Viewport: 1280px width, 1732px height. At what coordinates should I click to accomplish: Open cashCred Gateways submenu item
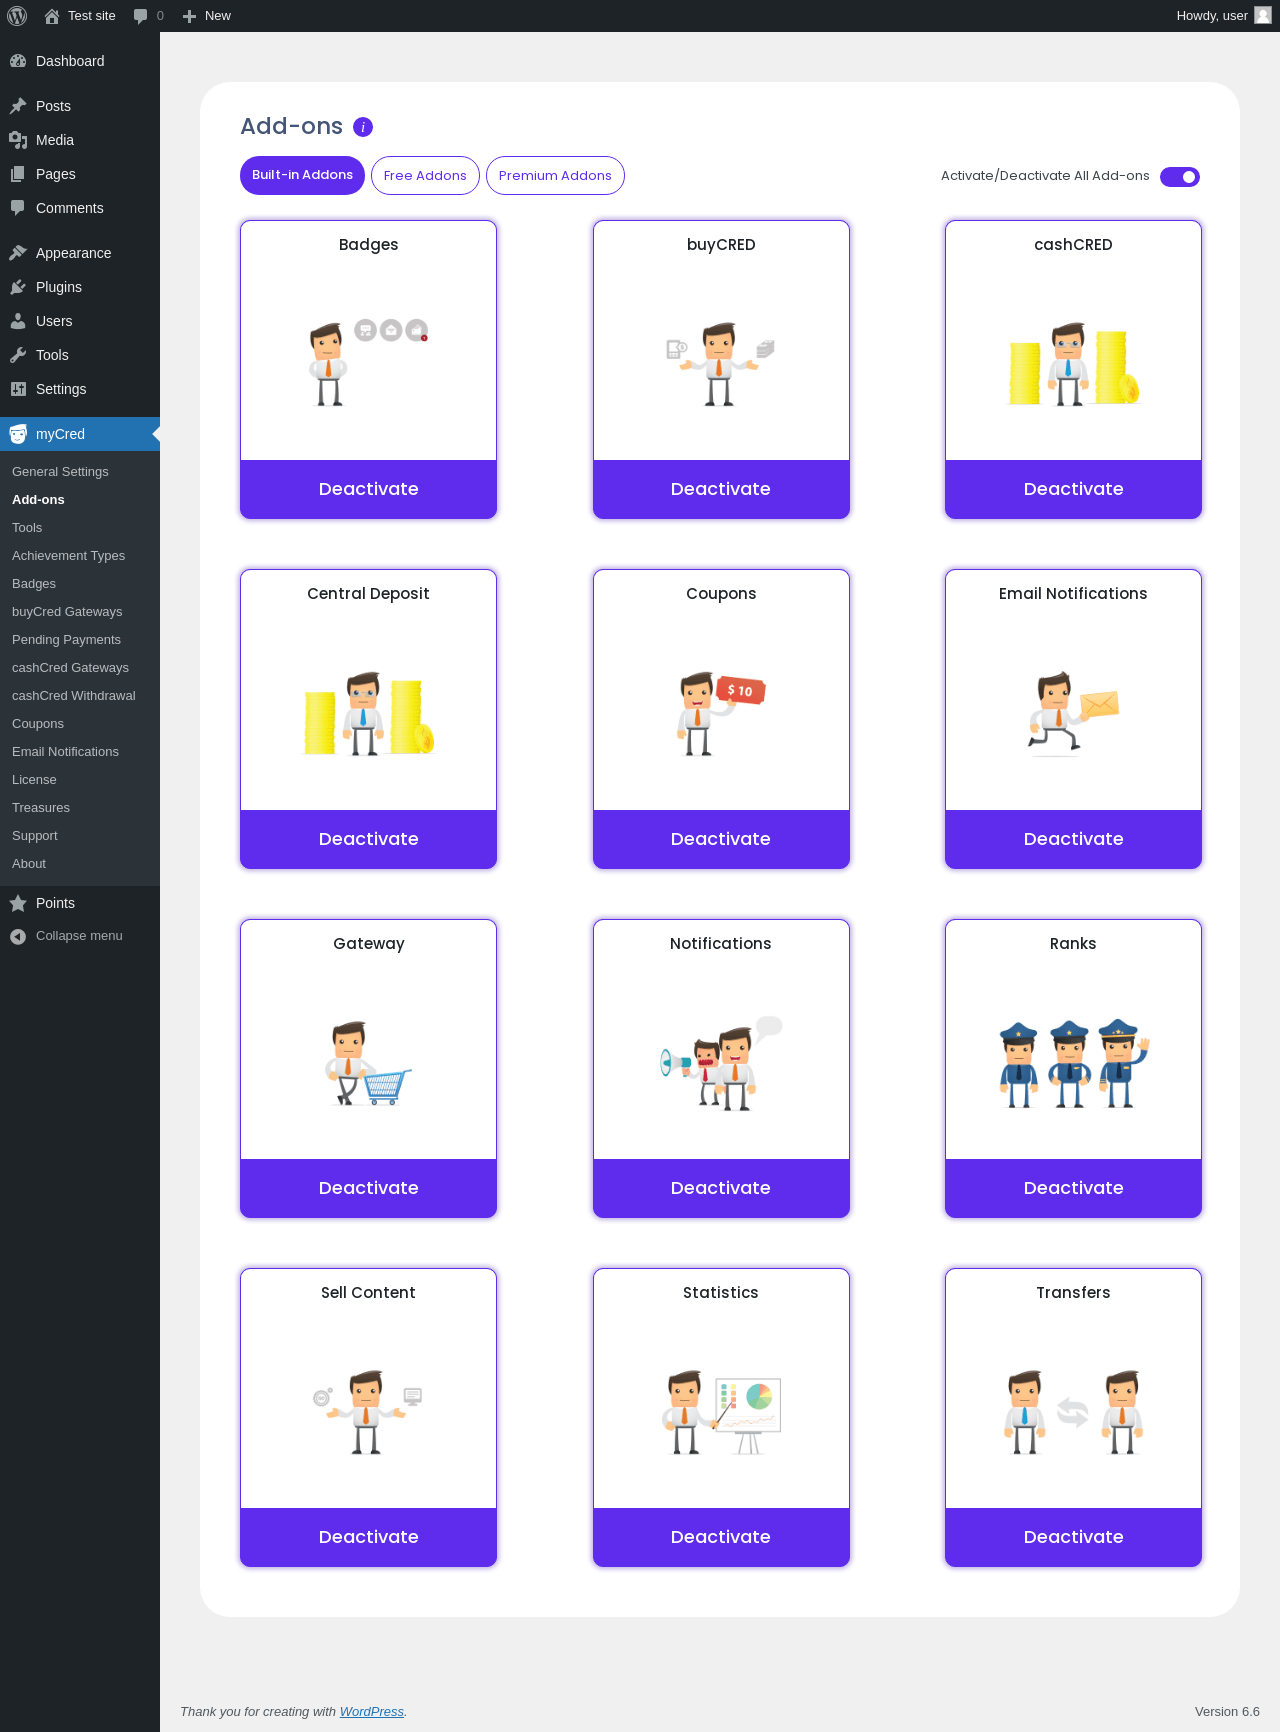80,668
